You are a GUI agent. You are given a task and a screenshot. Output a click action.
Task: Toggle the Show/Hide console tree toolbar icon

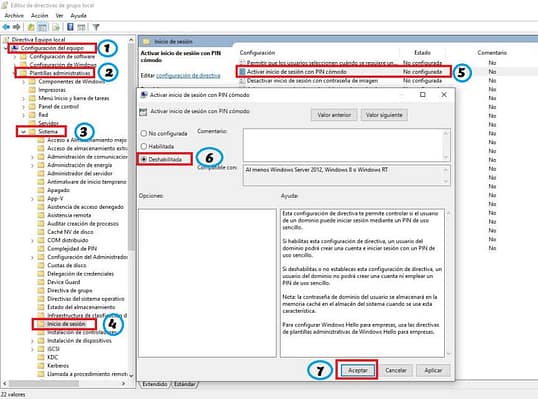42,27
